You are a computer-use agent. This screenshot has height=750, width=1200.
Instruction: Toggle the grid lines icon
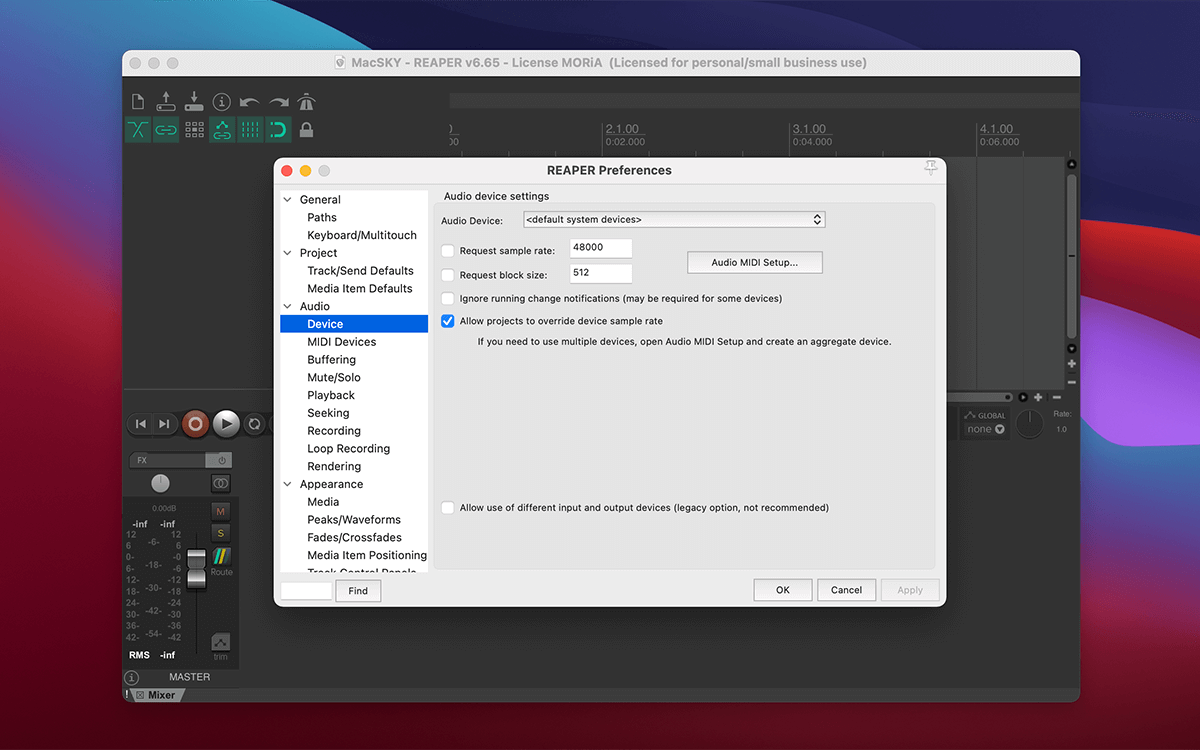pos(250,130)
